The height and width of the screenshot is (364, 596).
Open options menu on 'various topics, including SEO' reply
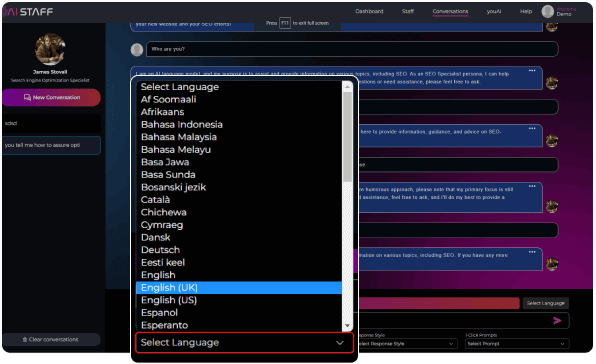[532, 252]
